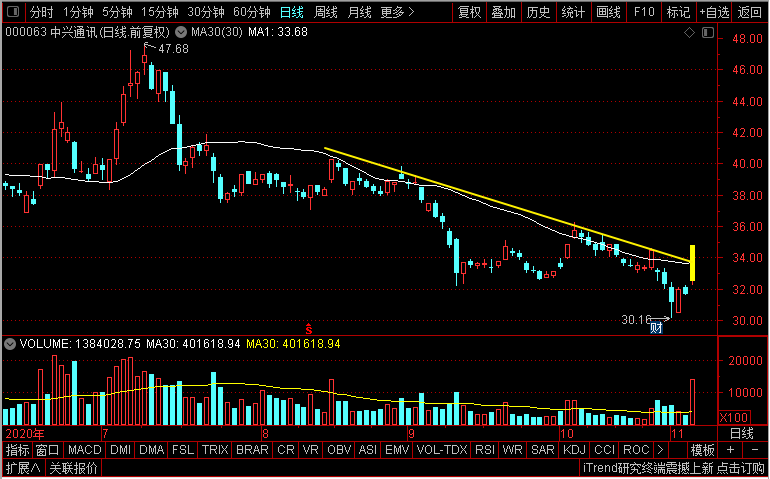The height and width of the screenshot is (479, 770).
Task: Click the 财 financial event icon
Action: [x=656, y=327]
